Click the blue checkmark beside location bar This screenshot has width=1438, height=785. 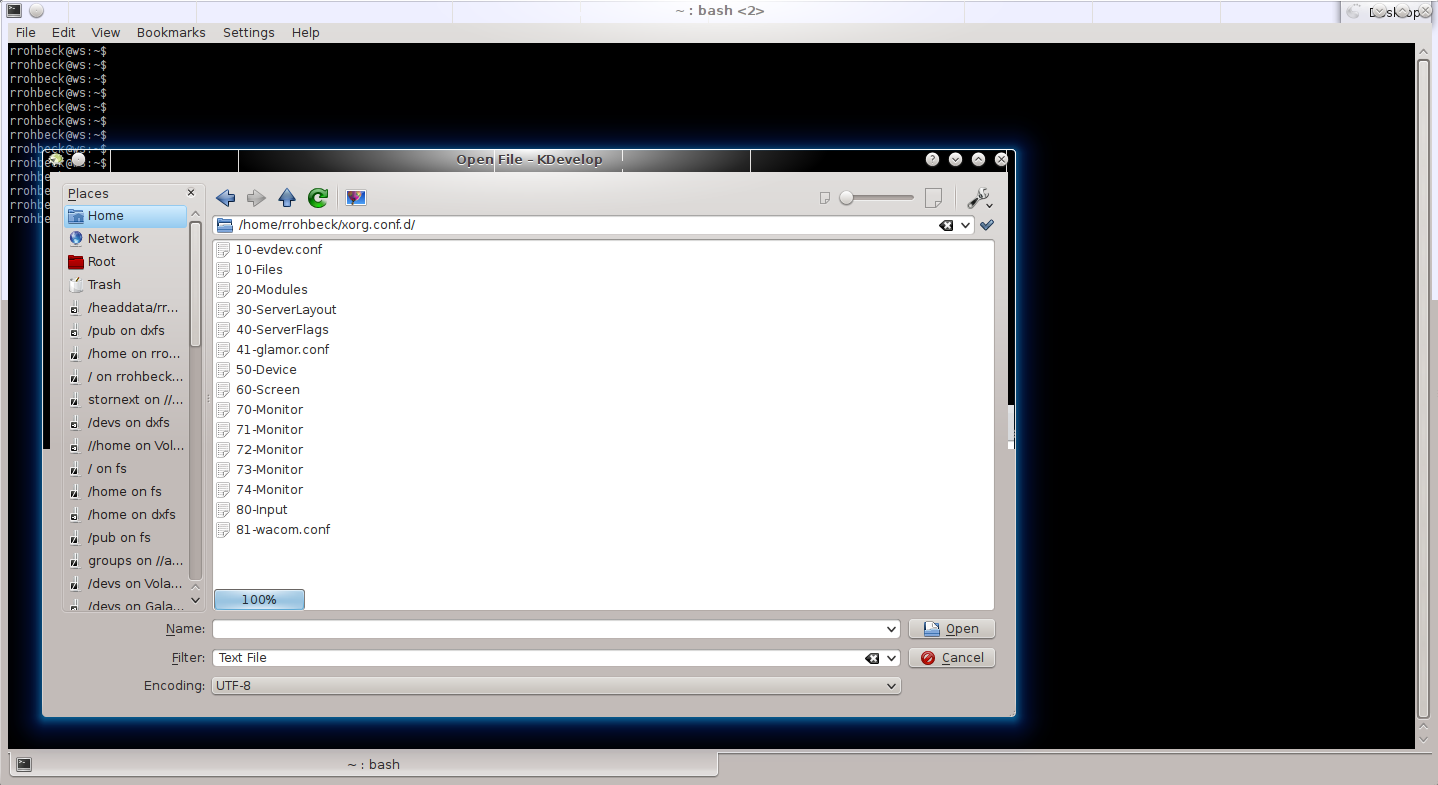coord(987,226)
